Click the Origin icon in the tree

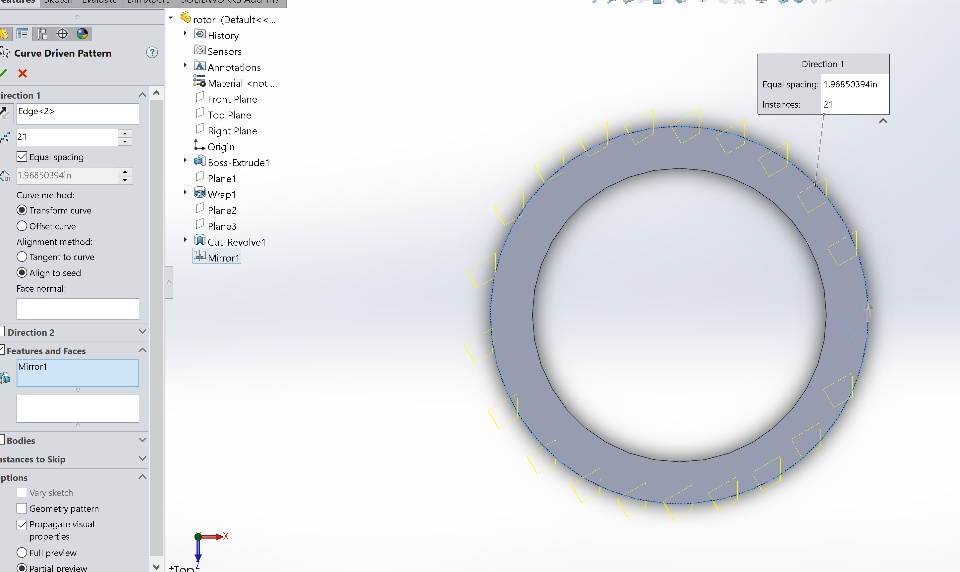(200, 146)
